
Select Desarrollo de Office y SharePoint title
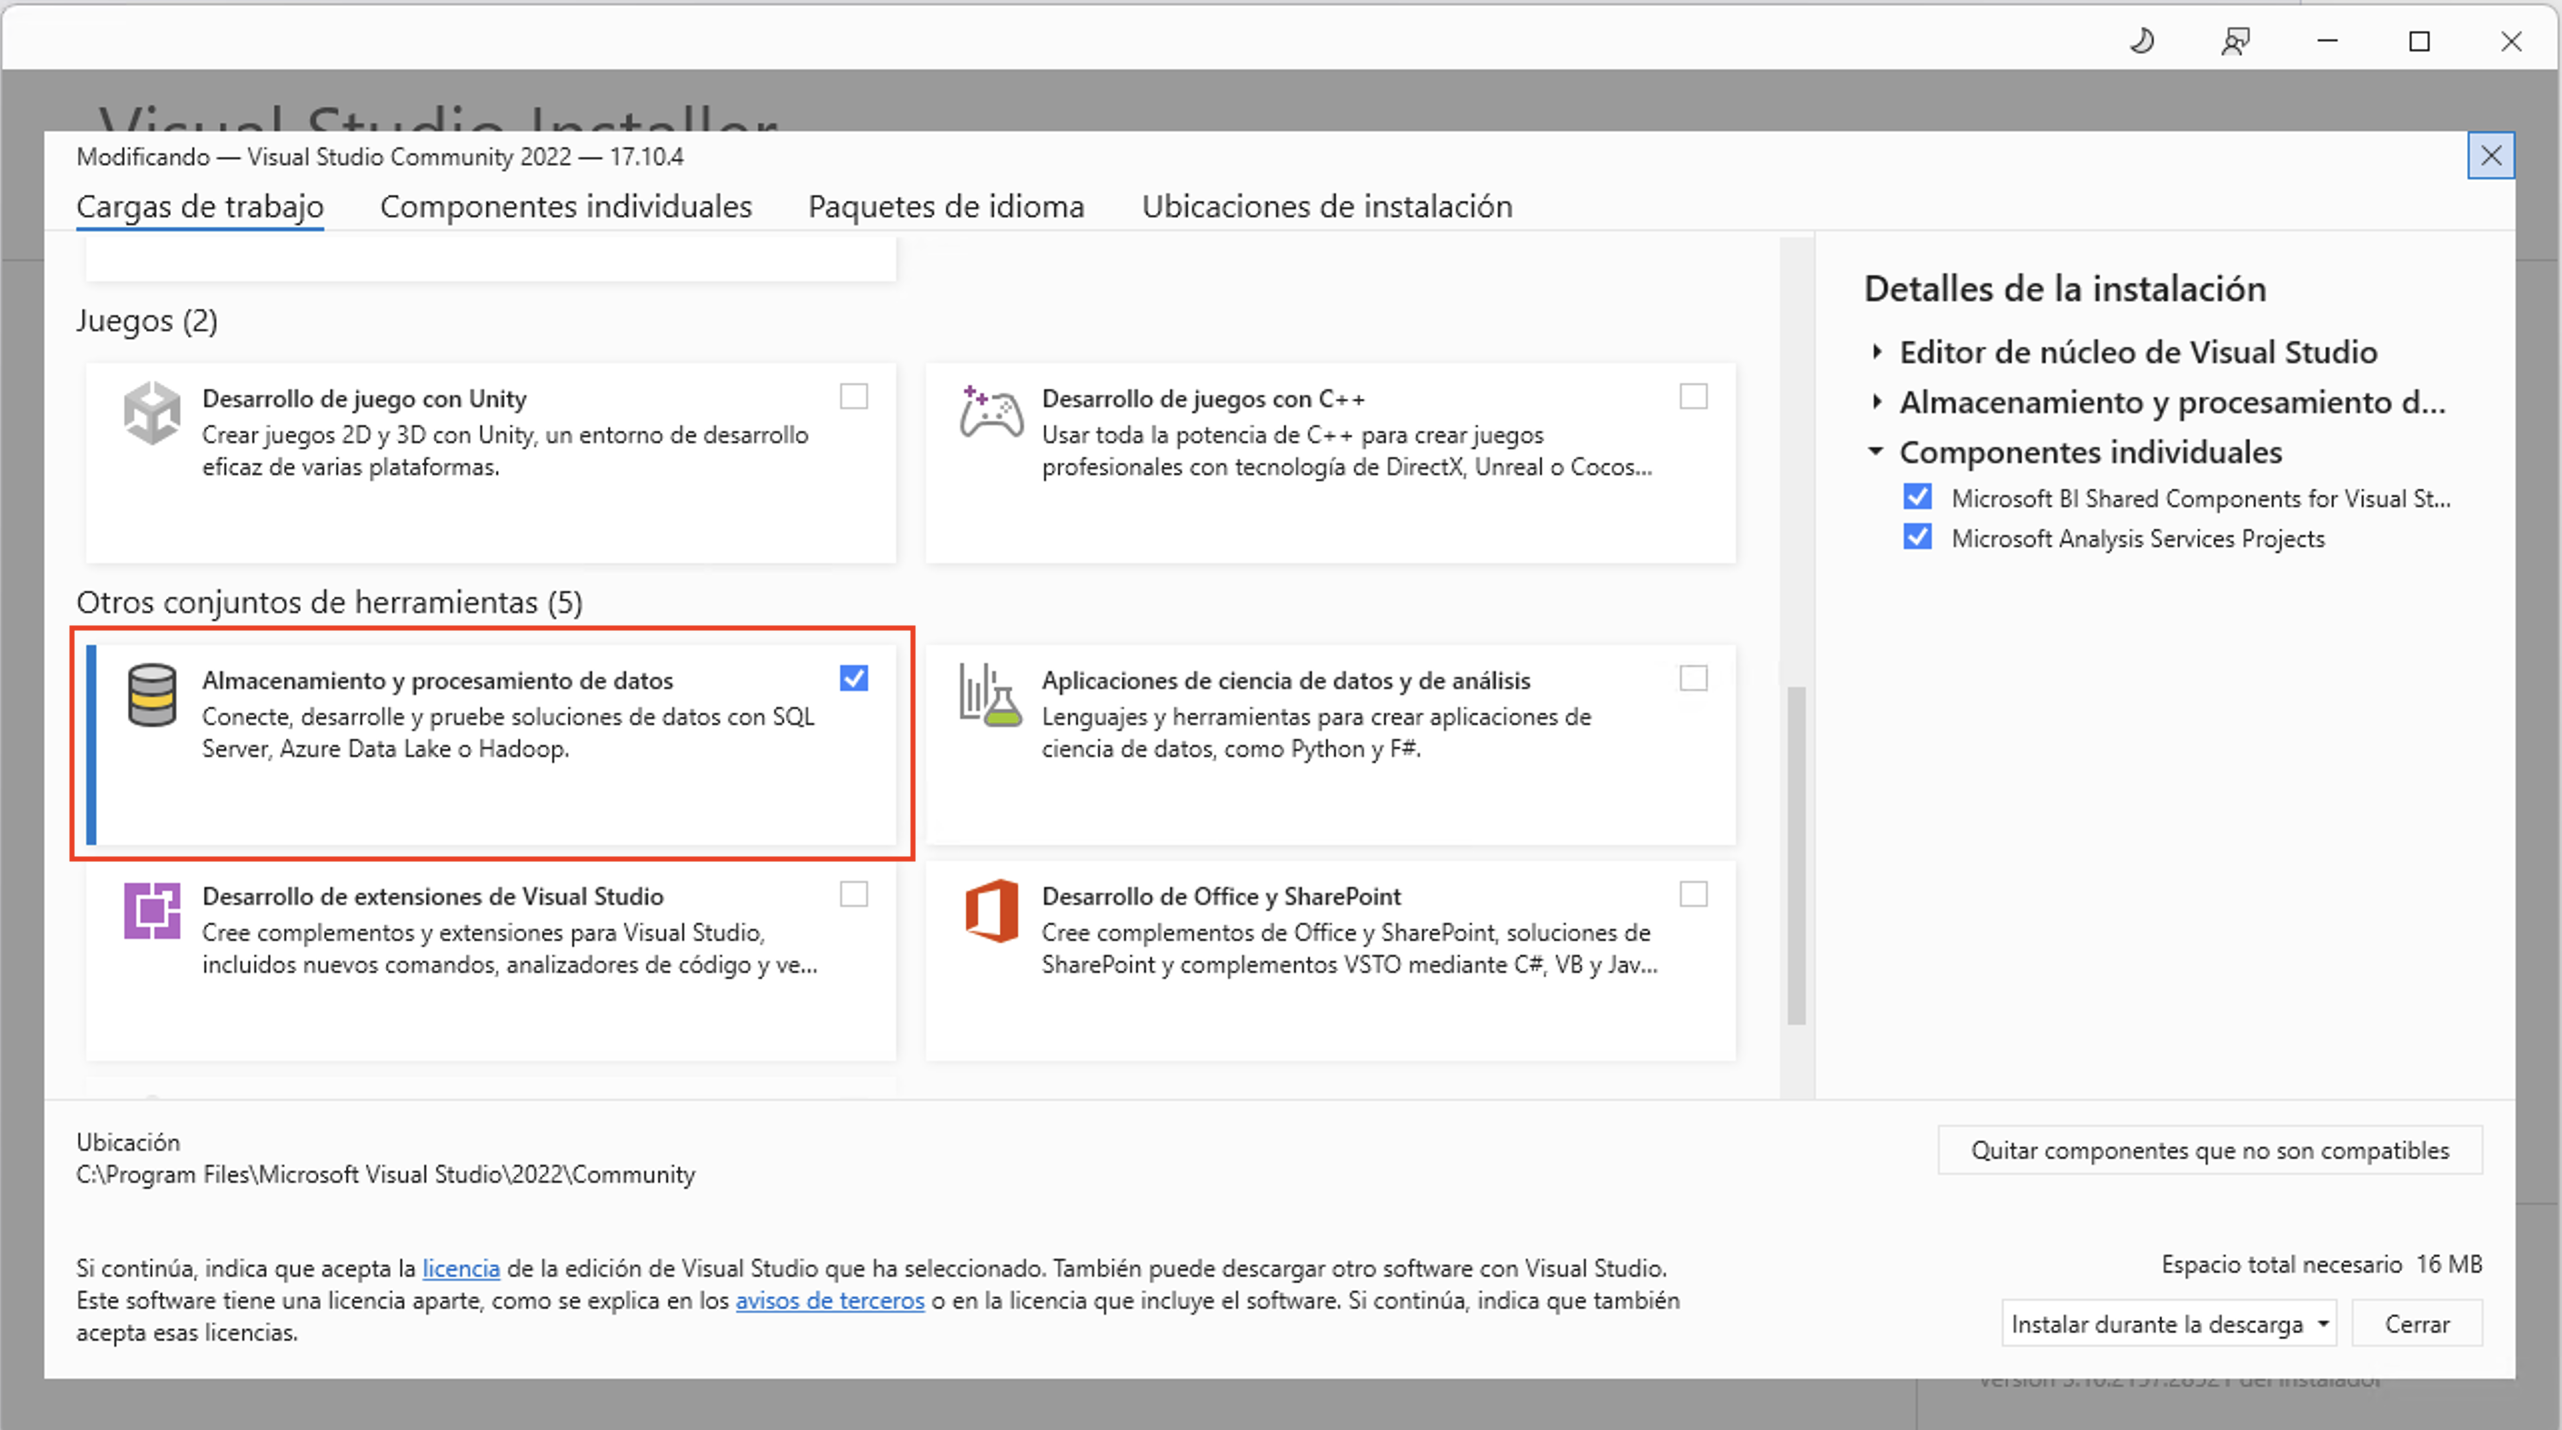(1221, 896)
